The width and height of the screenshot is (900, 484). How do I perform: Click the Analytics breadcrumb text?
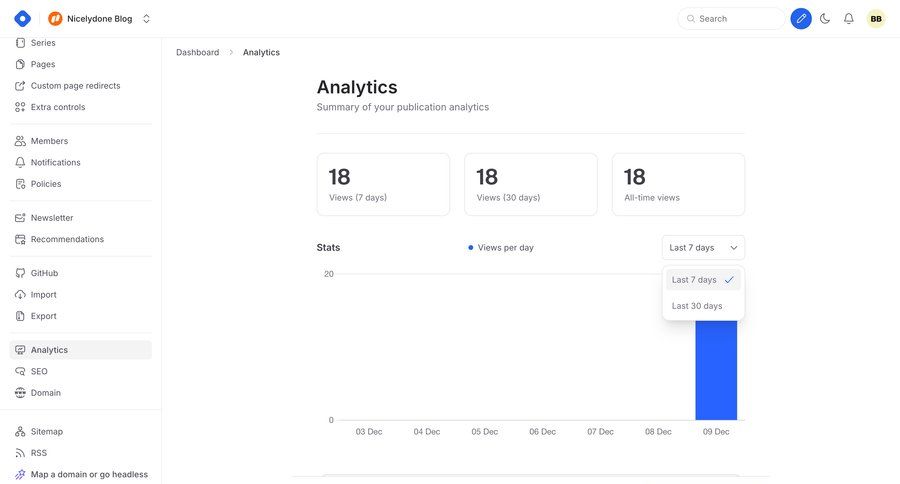261,52
